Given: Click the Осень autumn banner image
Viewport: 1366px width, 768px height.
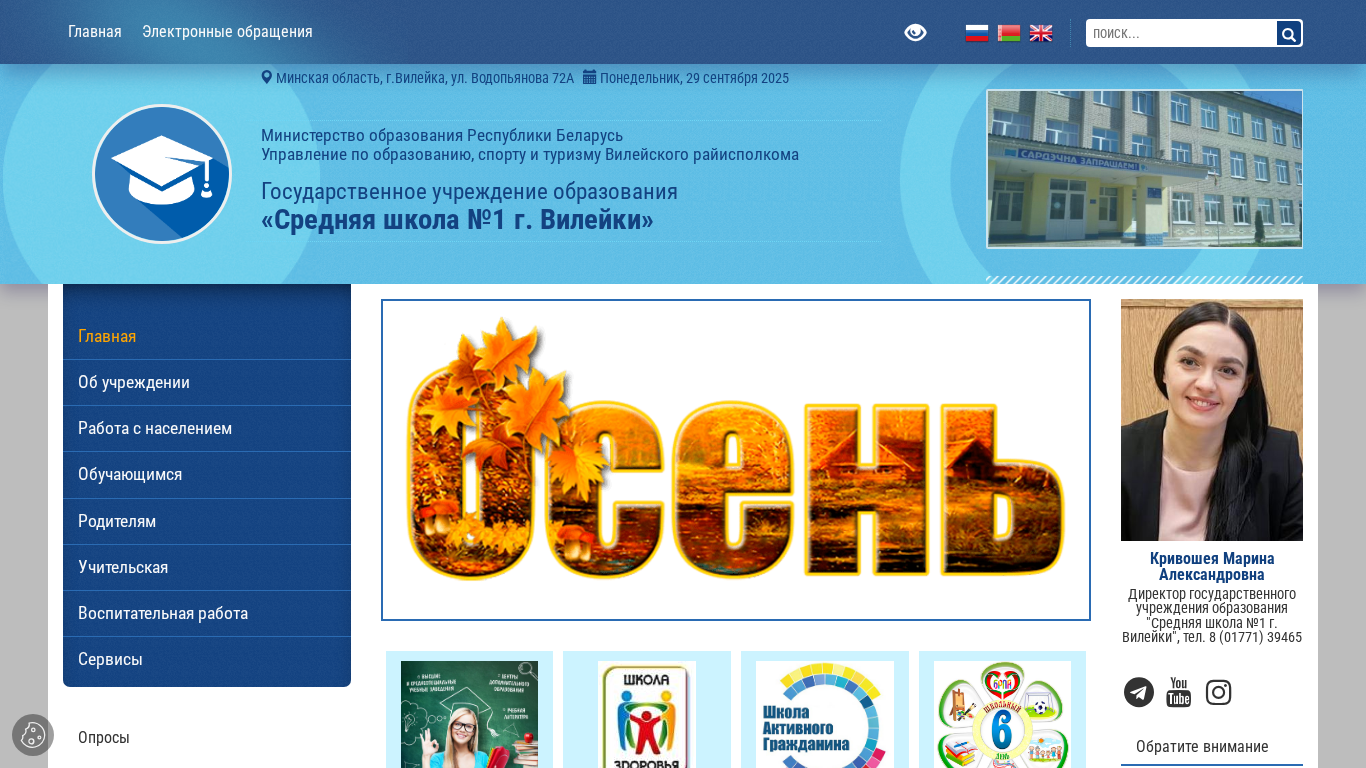Looking at the screenshot, I should coord(736,460).
